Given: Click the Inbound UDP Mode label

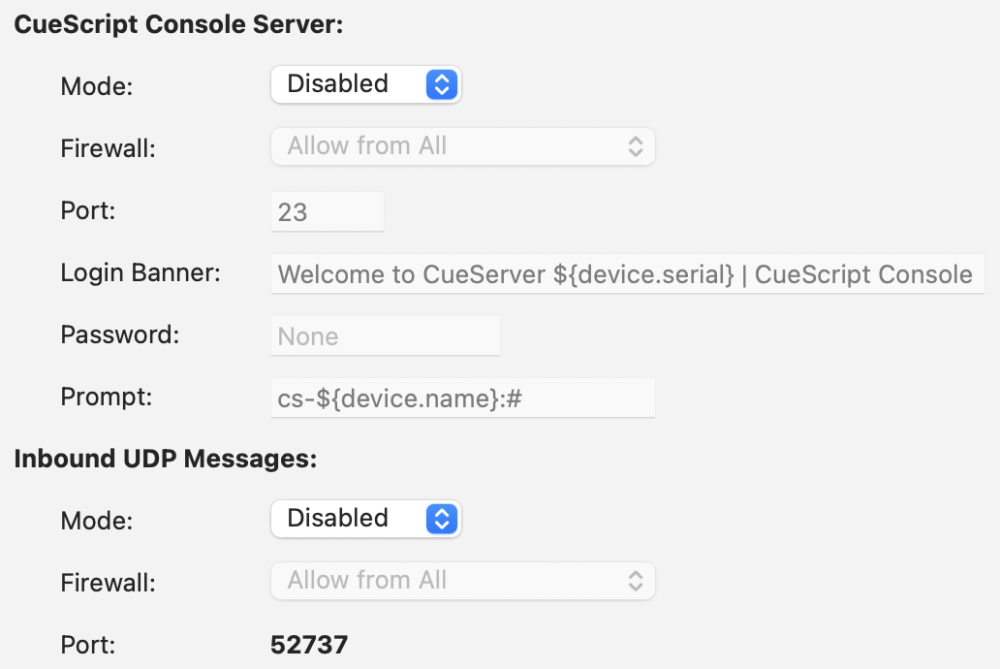Looking at the screenshot, I should pyautogui.click(x=97, y=520).
